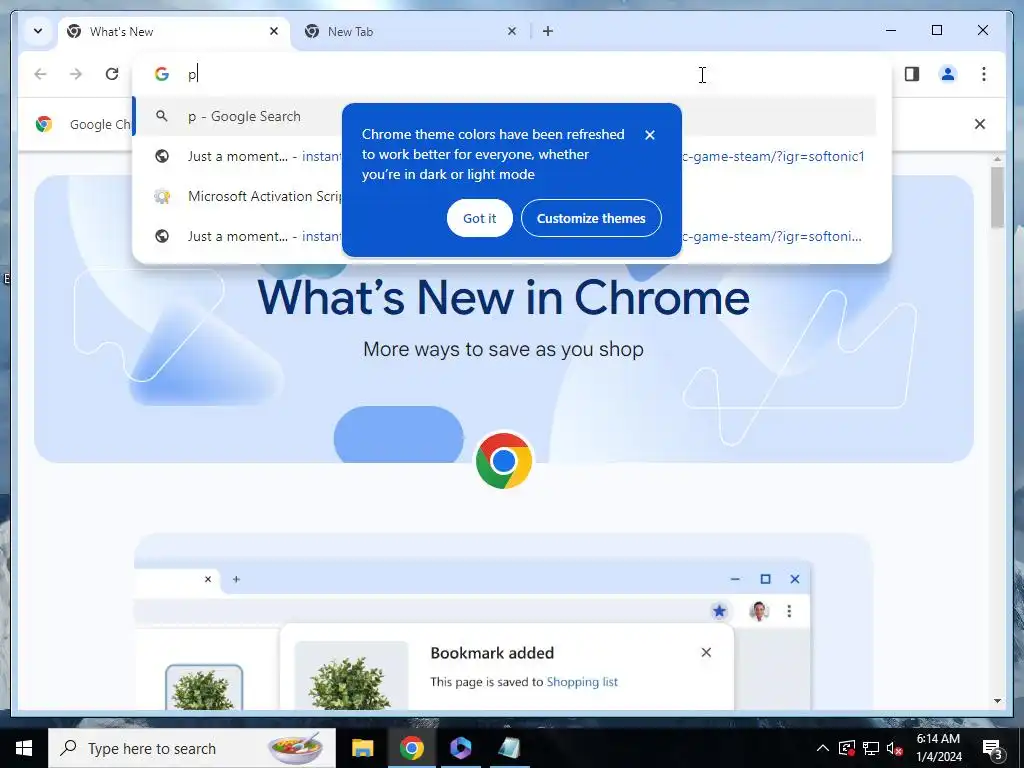
Task: Click the scrollbar down arrow
Action: tap(997, 701)
